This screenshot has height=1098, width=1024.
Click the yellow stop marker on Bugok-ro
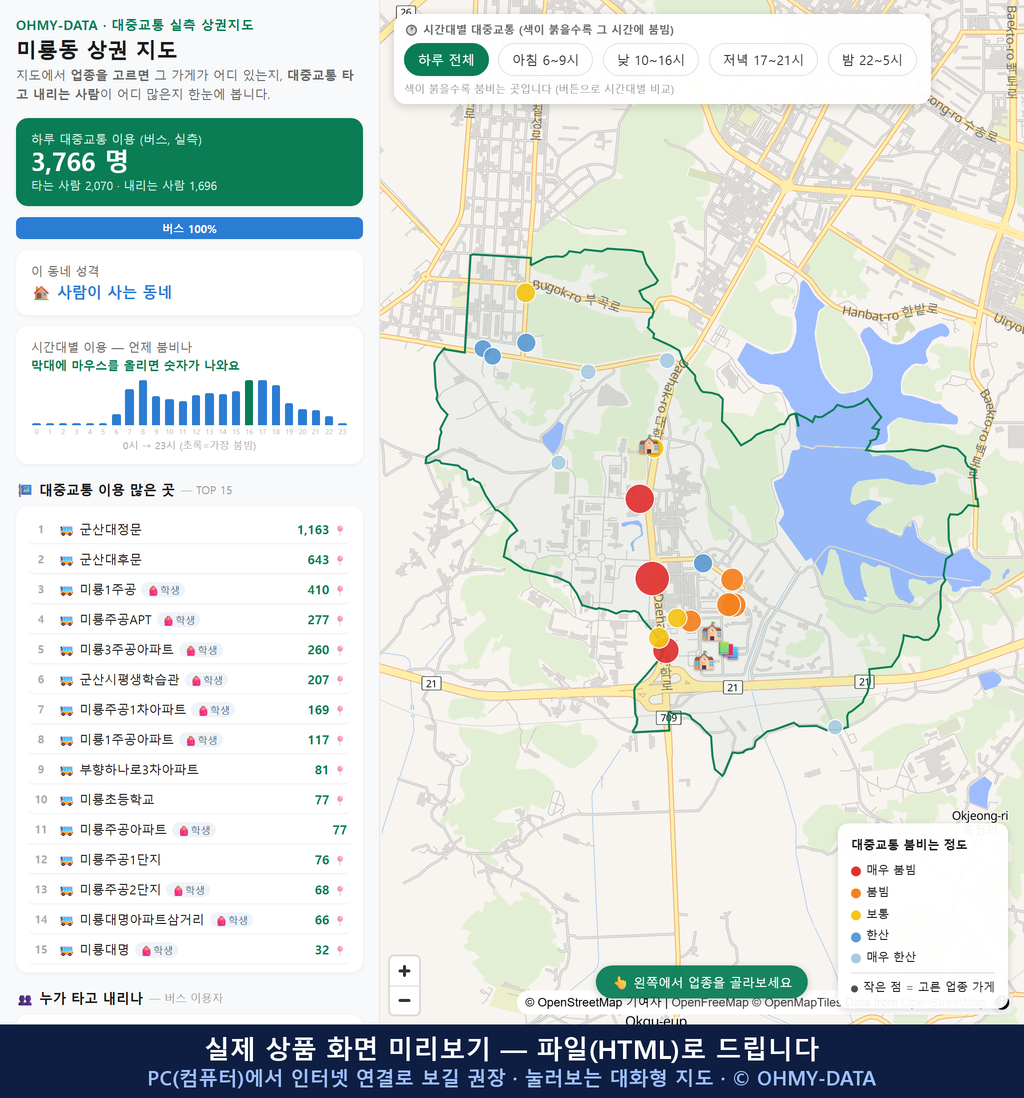click(x=525, y=292)
